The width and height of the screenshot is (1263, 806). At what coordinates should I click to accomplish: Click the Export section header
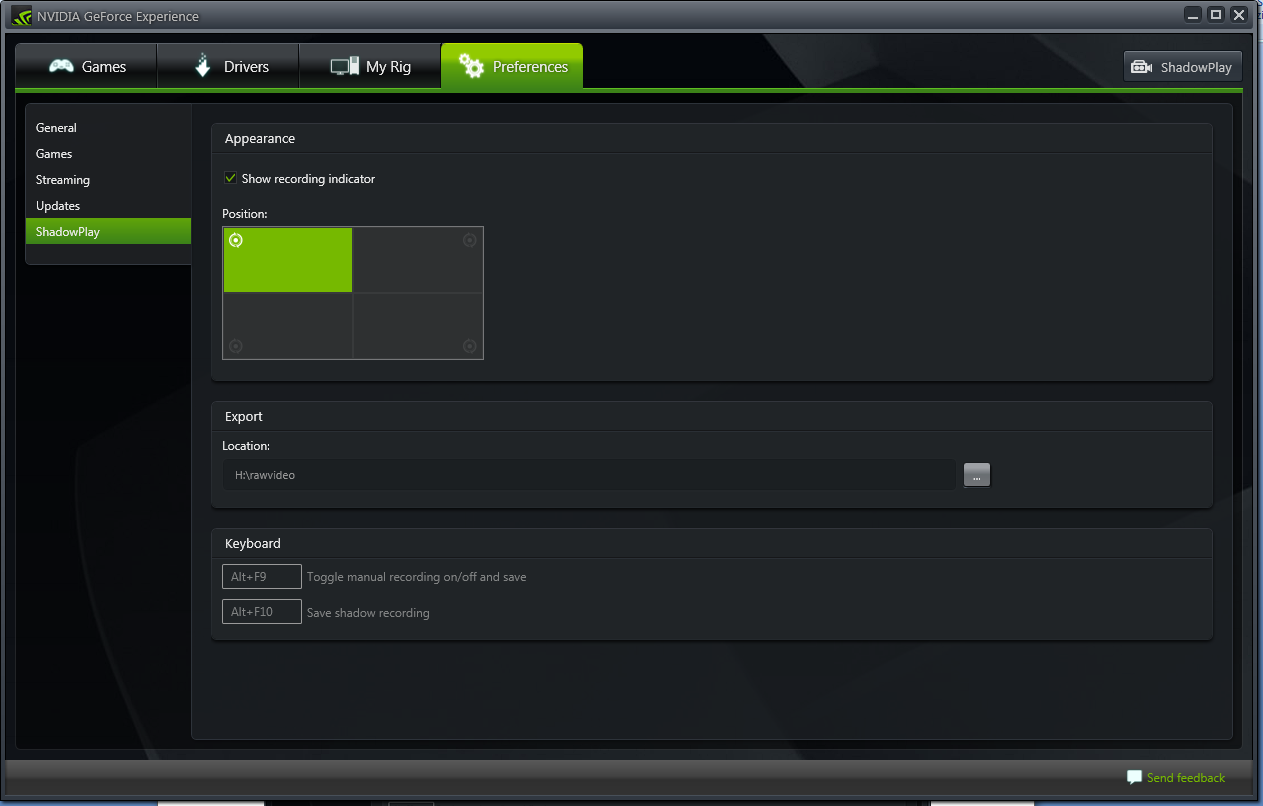[244, 417]
